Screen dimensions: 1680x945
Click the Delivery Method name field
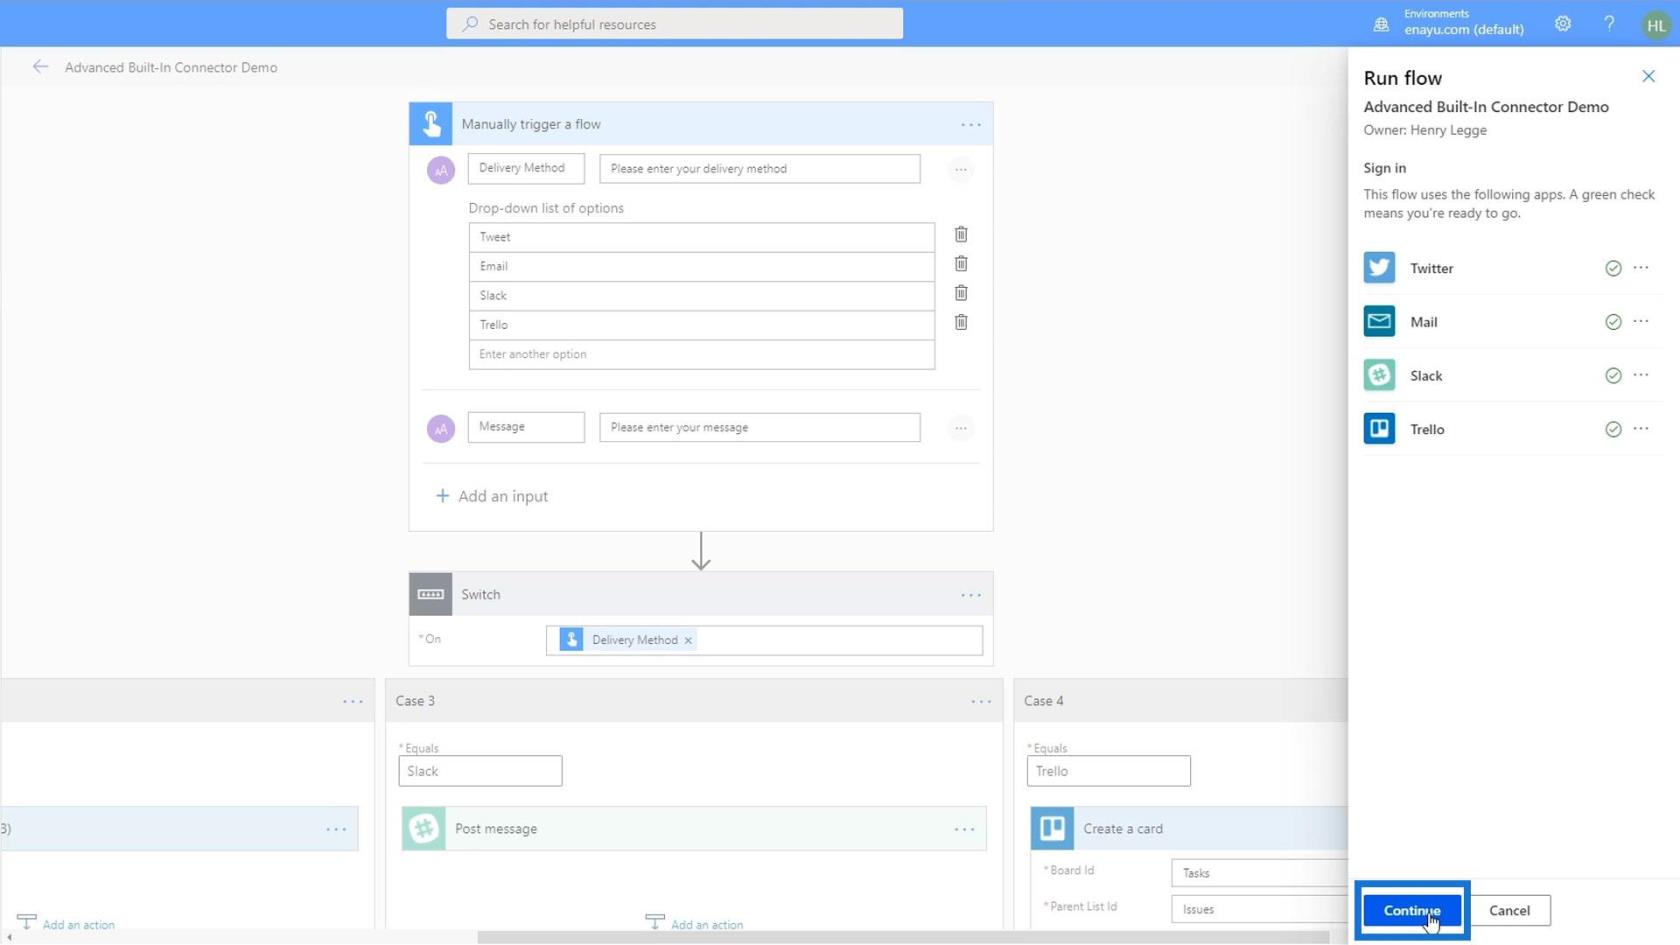tap(526, 168)
